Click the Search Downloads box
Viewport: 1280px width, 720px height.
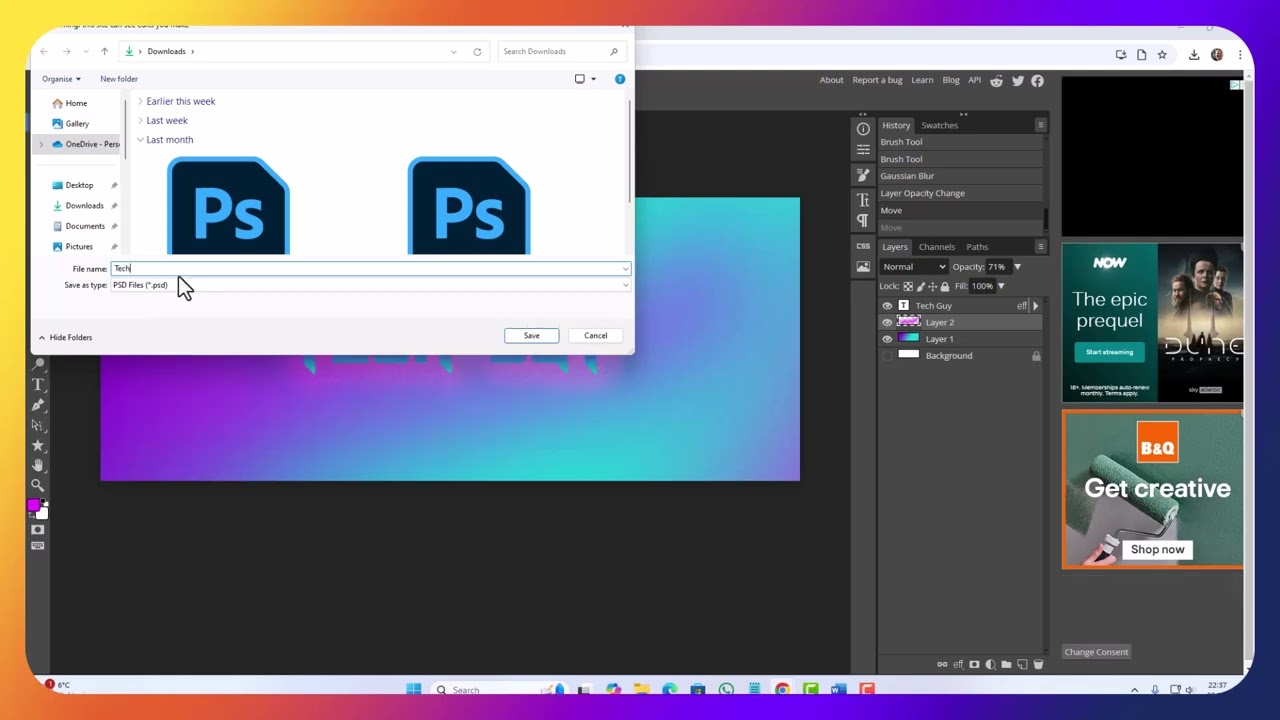[561, 52]
